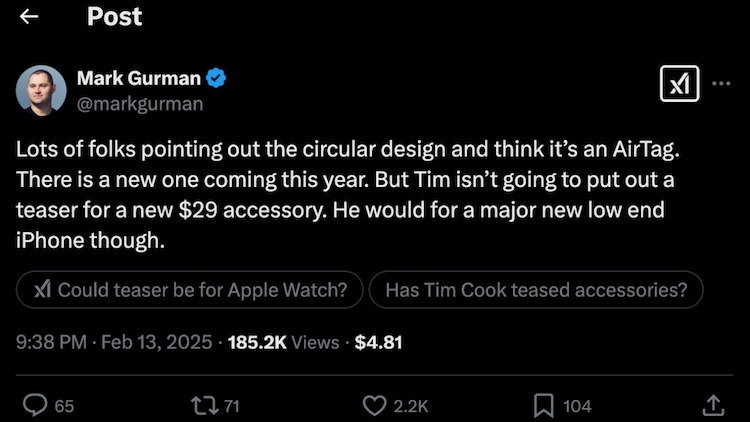Screen dimensions: 750x422
Task: Reply to the post via comment icon
Action: [36, 405]
